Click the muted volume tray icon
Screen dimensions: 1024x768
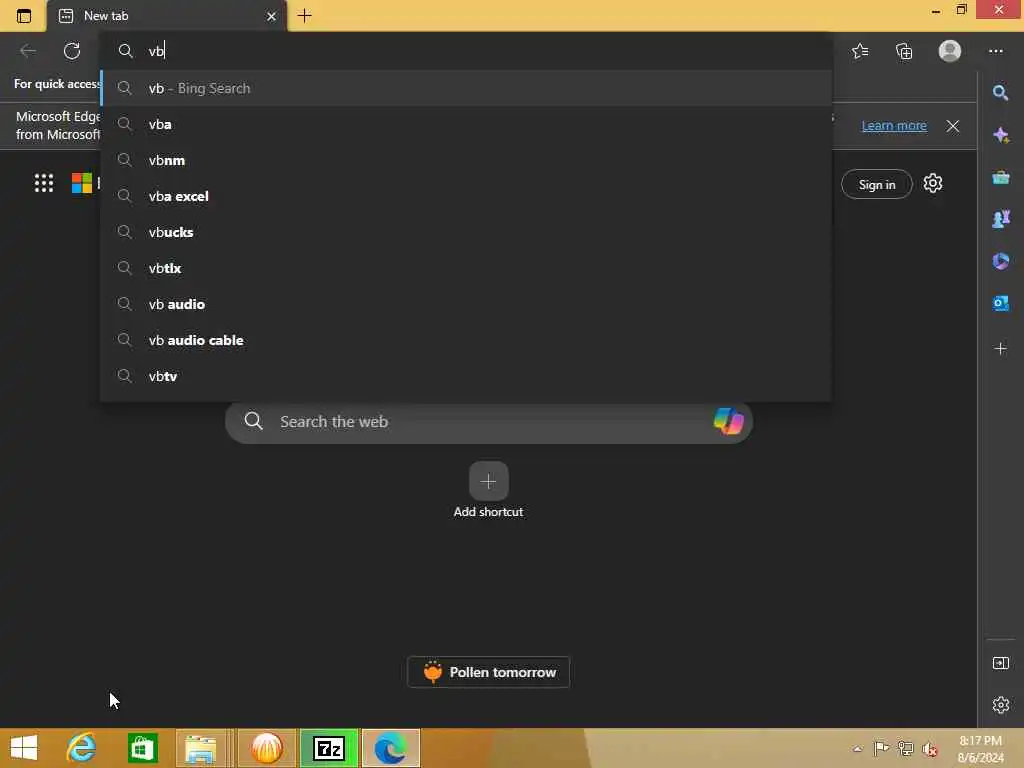930,749
